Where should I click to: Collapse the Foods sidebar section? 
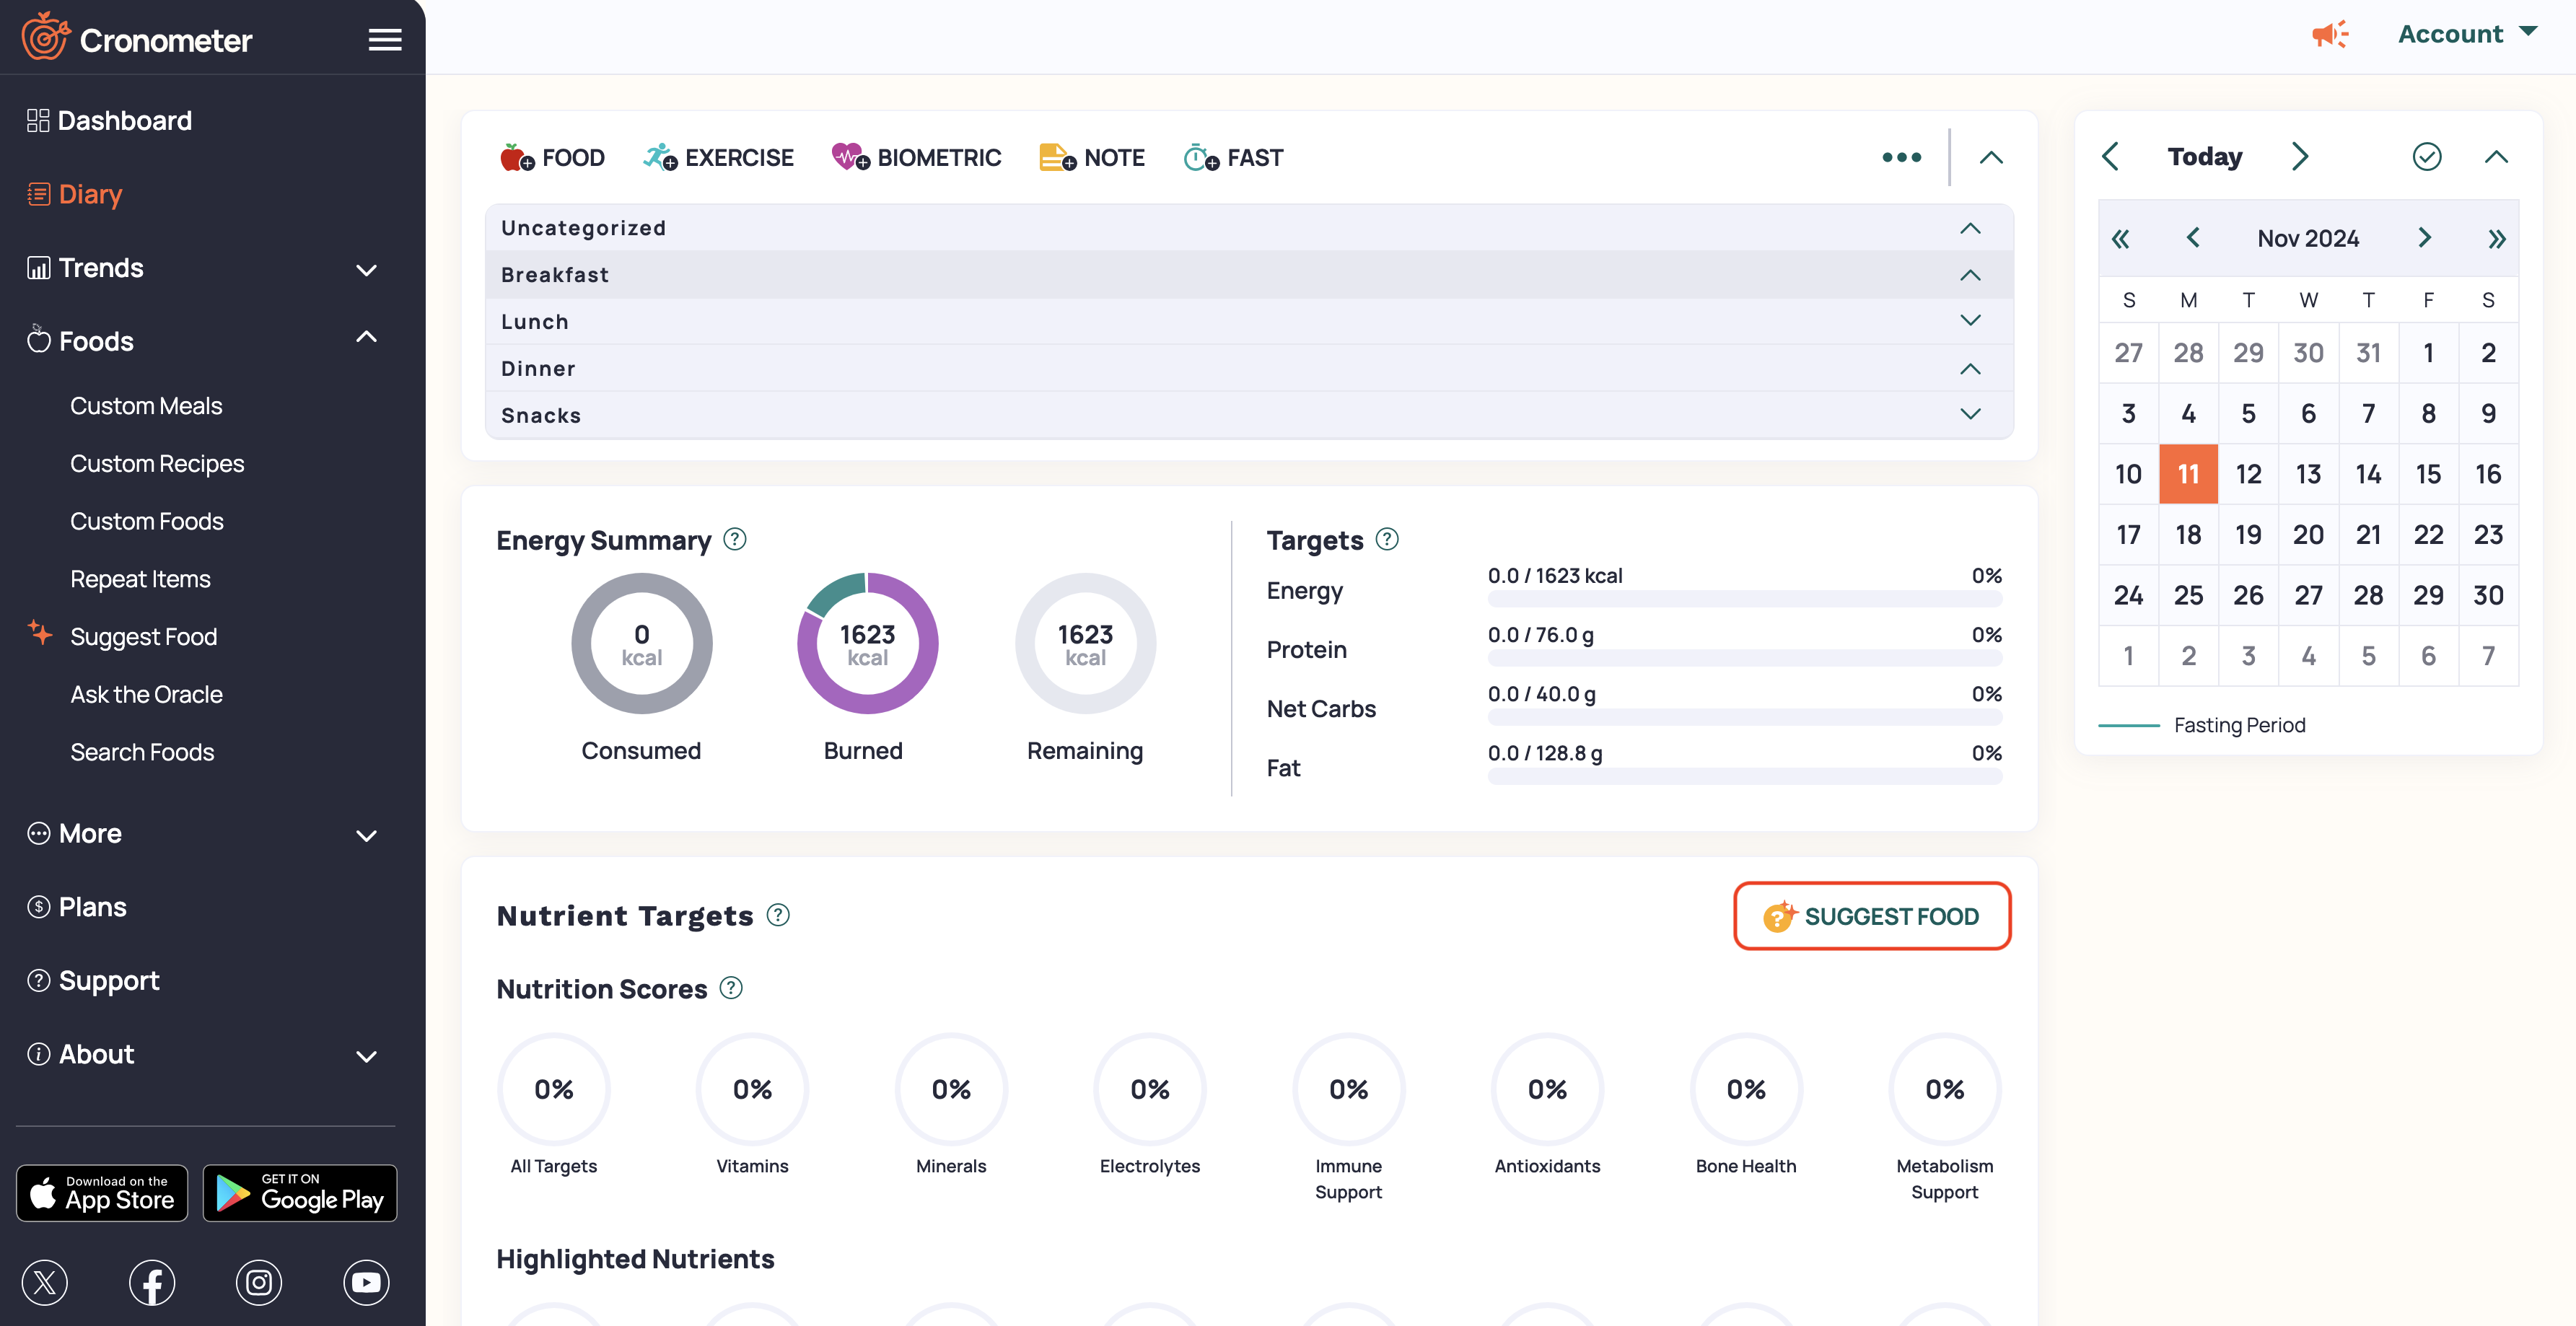(x=366, y=337)
